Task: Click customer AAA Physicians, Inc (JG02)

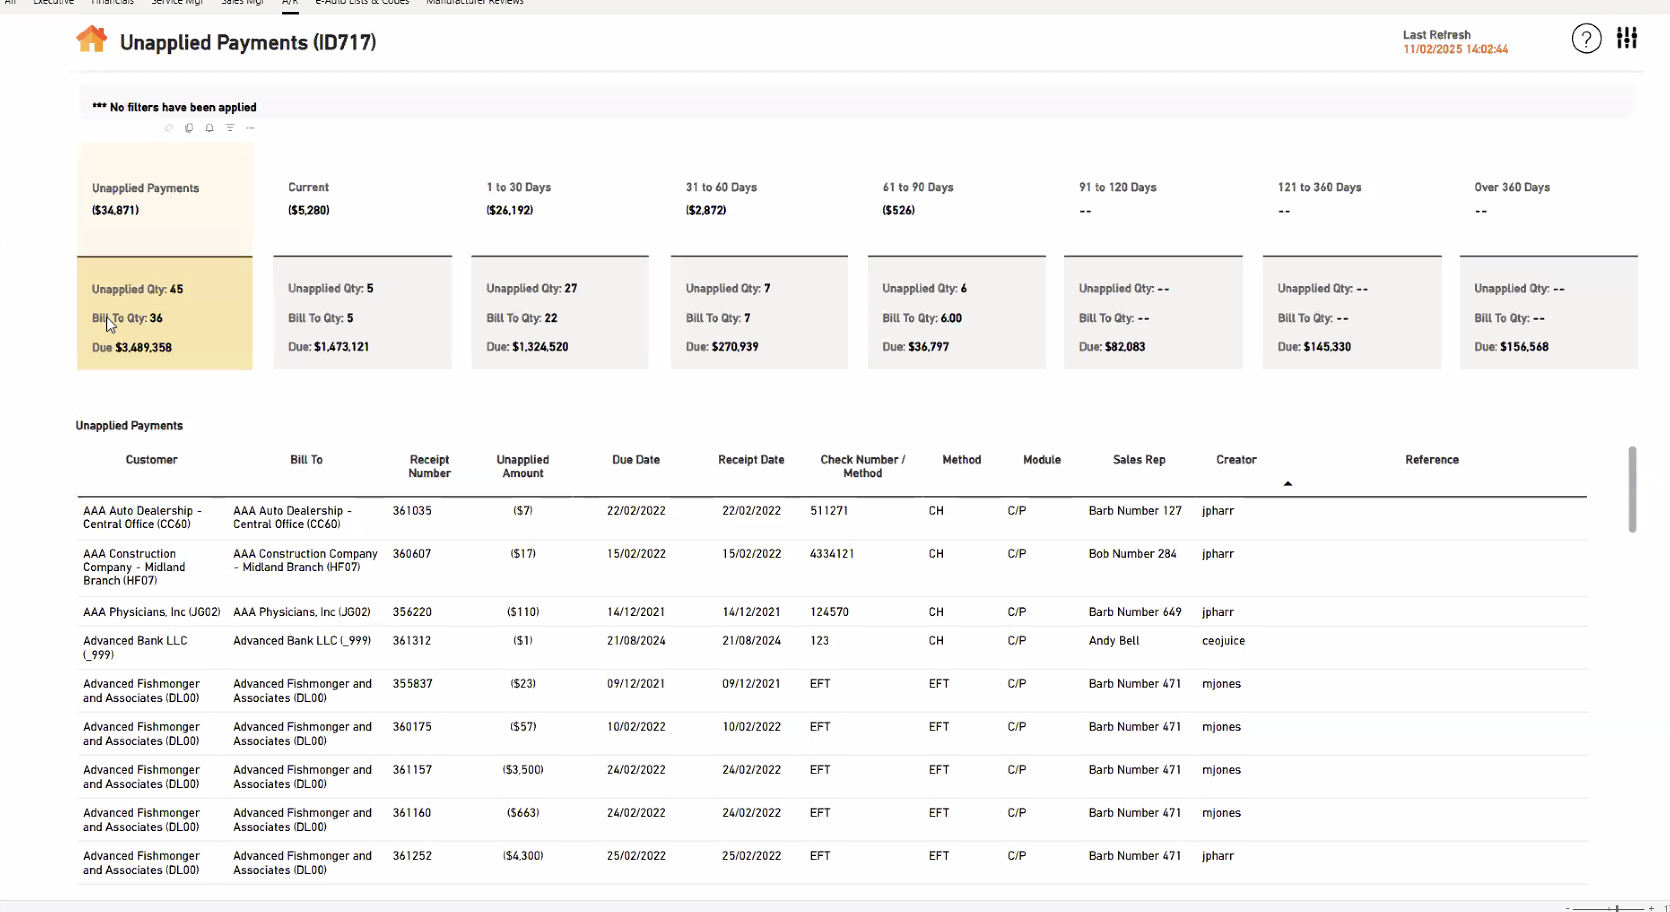Action: point(152,612)
